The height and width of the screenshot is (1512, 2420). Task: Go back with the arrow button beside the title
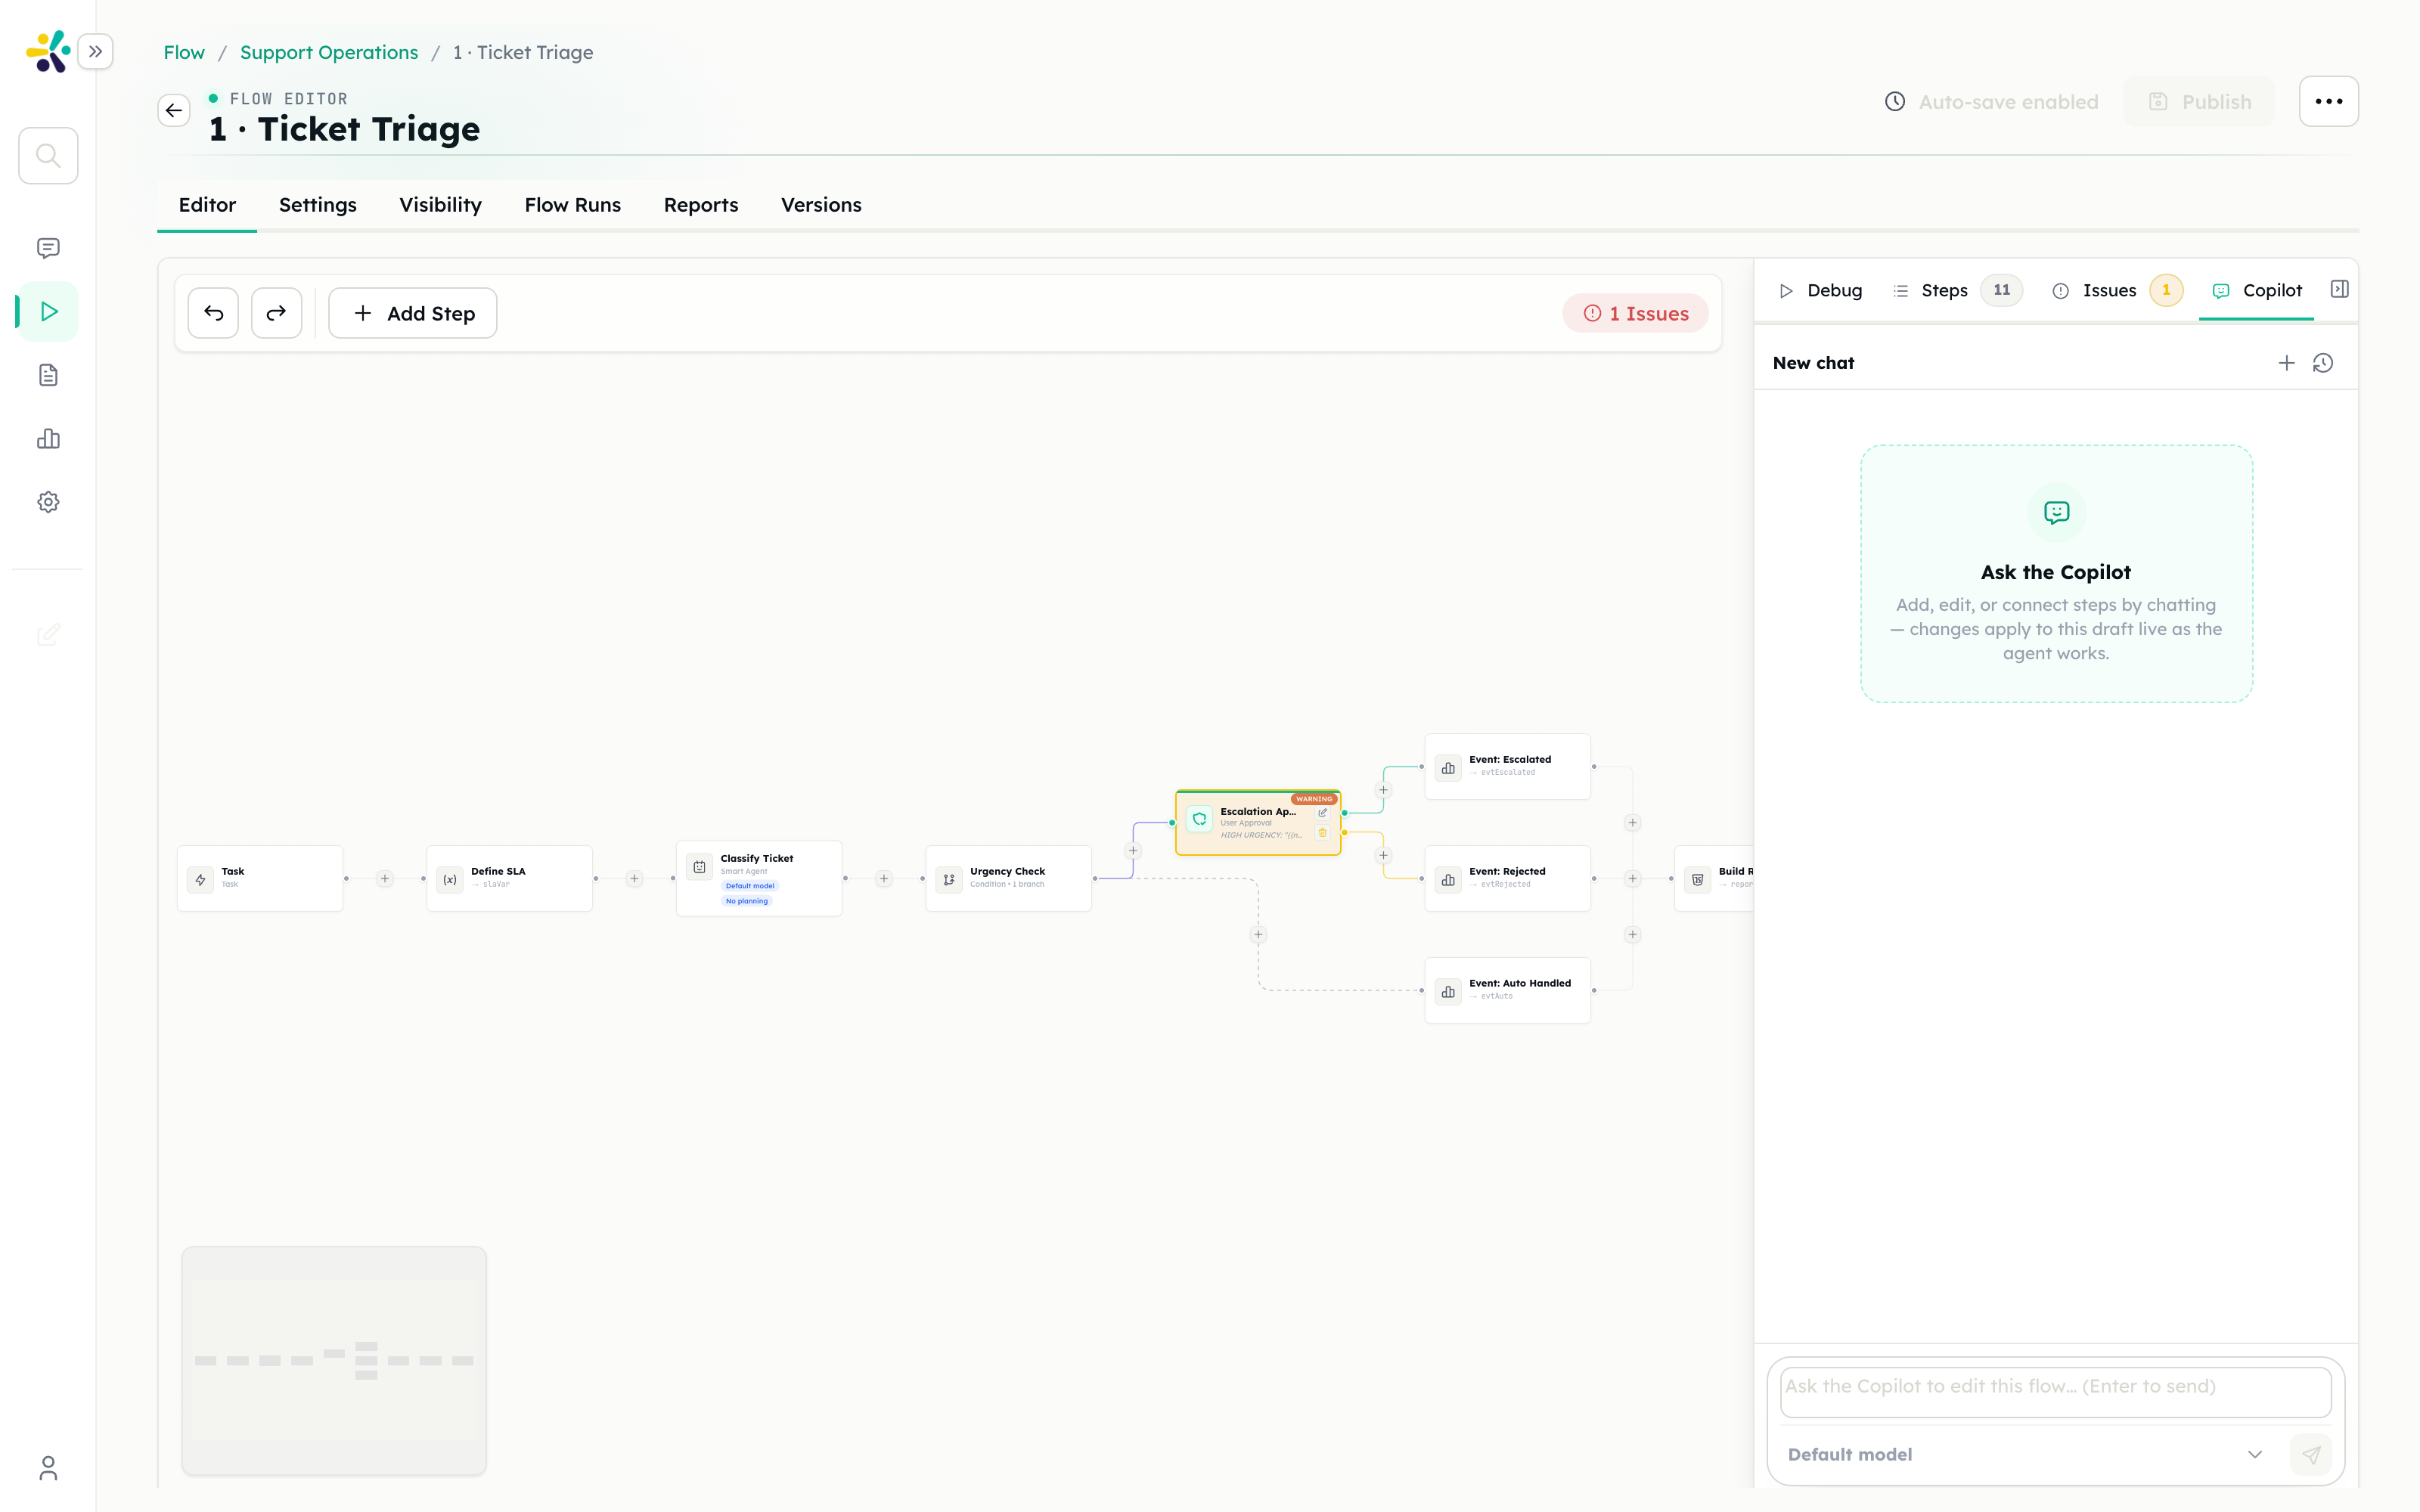coord(174,110)
